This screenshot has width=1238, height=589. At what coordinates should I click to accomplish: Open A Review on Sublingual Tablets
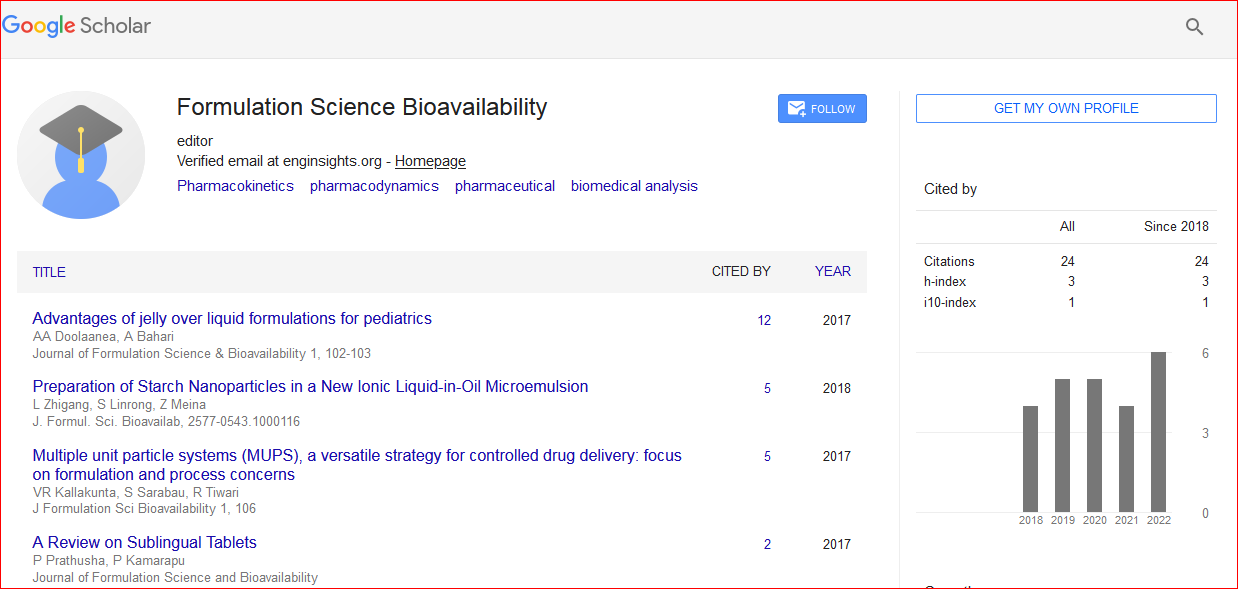(x=144, y=543)
